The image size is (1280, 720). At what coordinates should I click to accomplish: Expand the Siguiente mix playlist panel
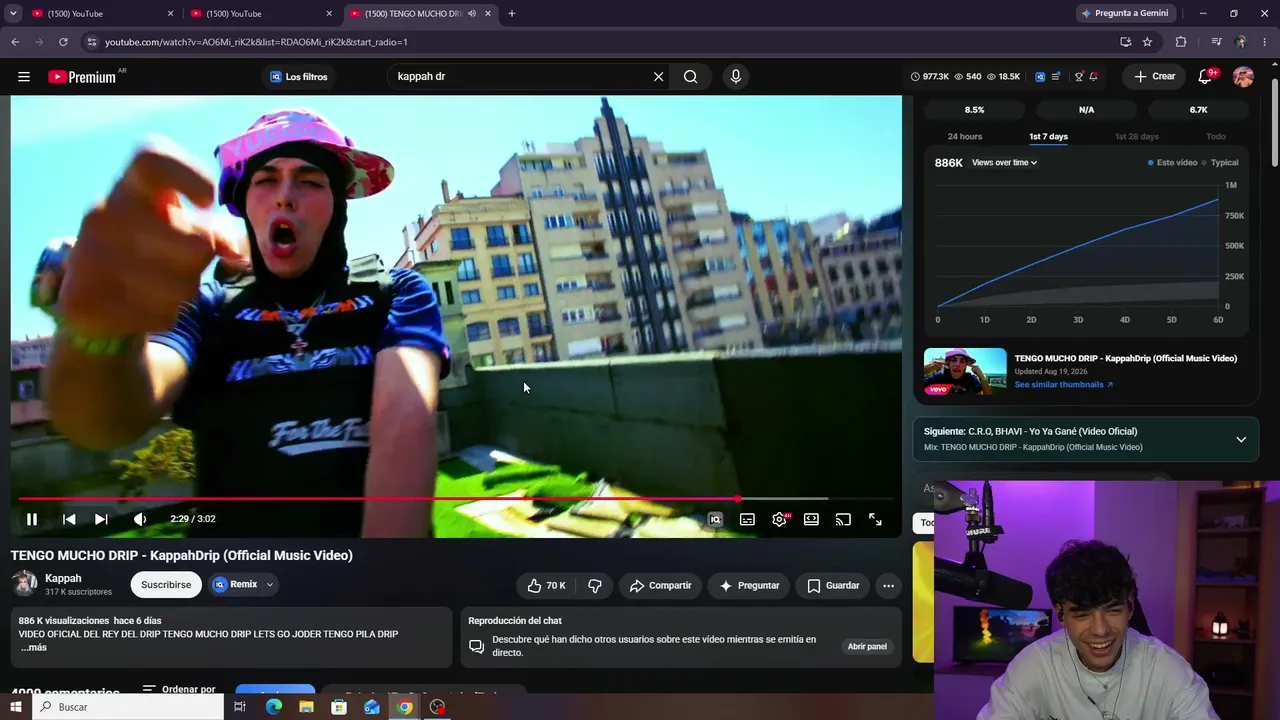tap(1241, 439)
